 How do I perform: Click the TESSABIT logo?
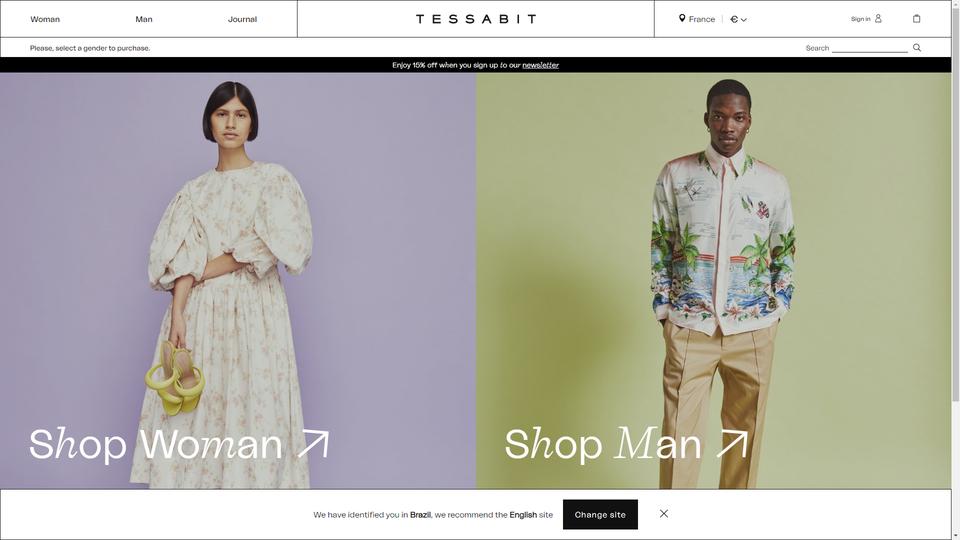476,19
